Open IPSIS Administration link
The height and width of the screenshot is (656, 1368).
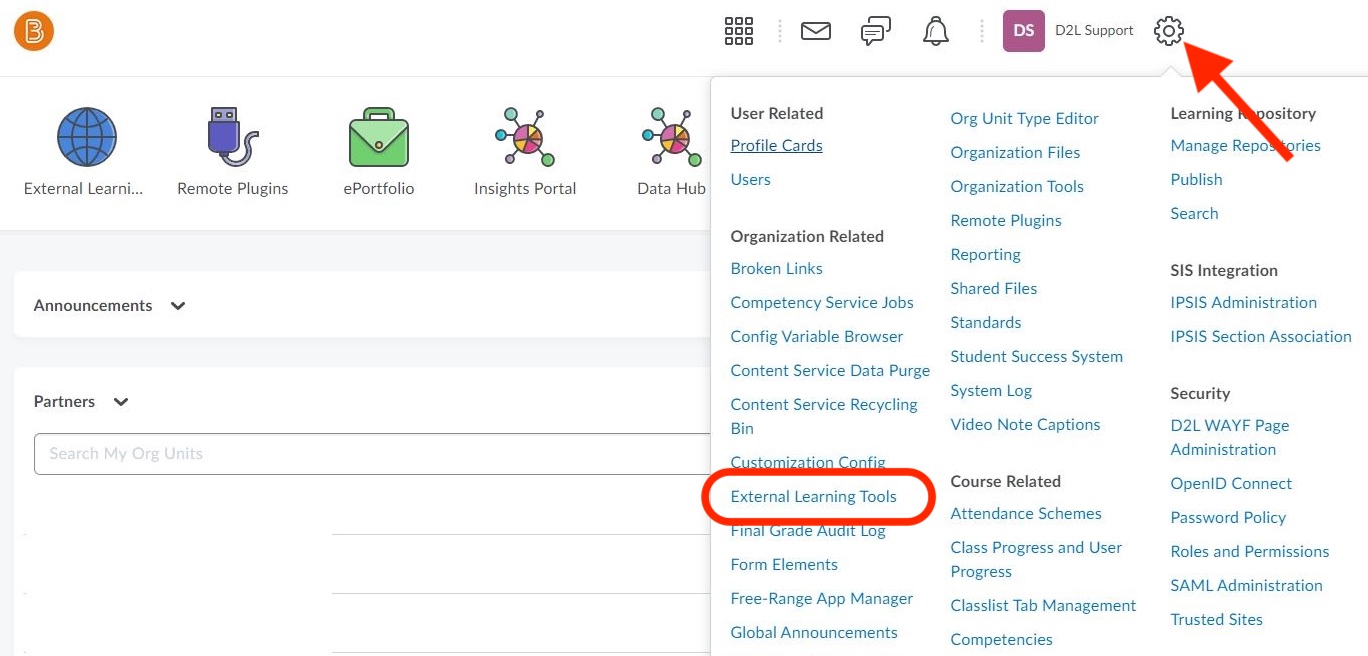click(1243, 303)
